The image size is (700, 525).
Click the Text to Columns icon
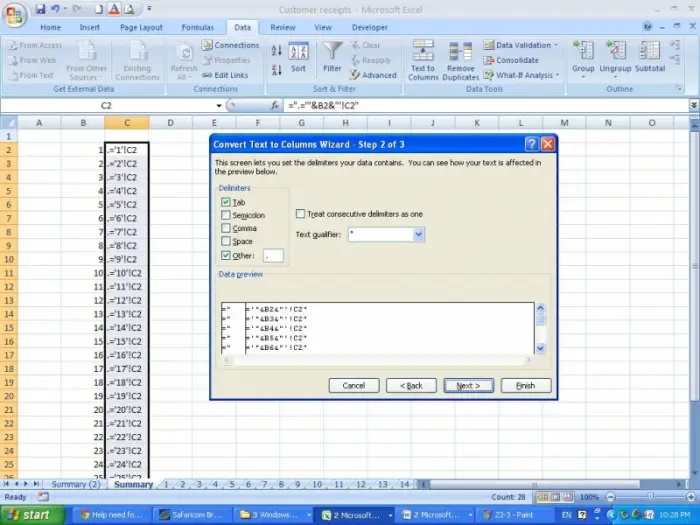click(423, 60)
